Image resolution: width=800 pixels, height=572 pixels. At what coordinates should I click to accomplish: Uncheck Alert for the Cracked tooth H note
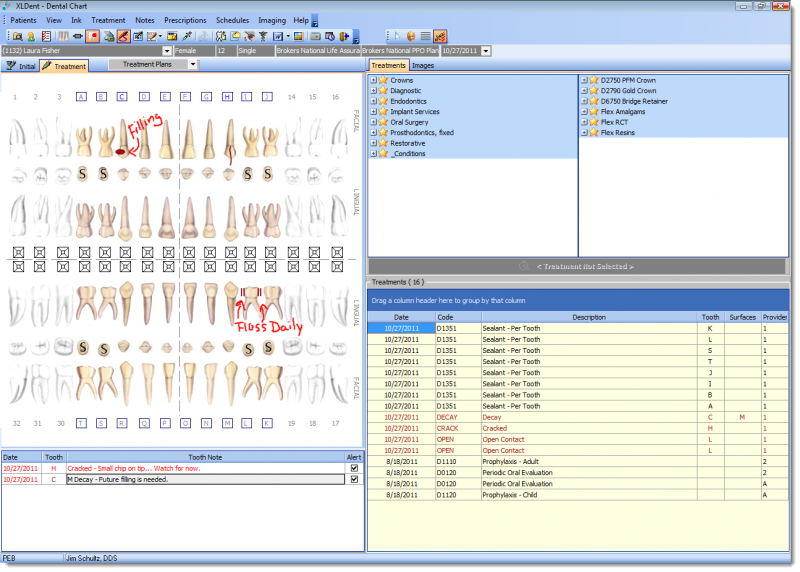353,467
